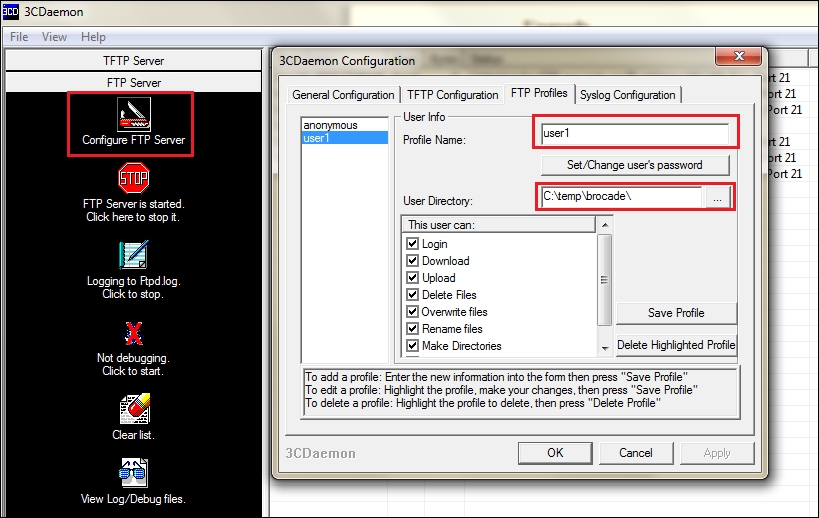The image size is (819, 518).
Task: Click the Cancel button
Action: click(636, 453)
